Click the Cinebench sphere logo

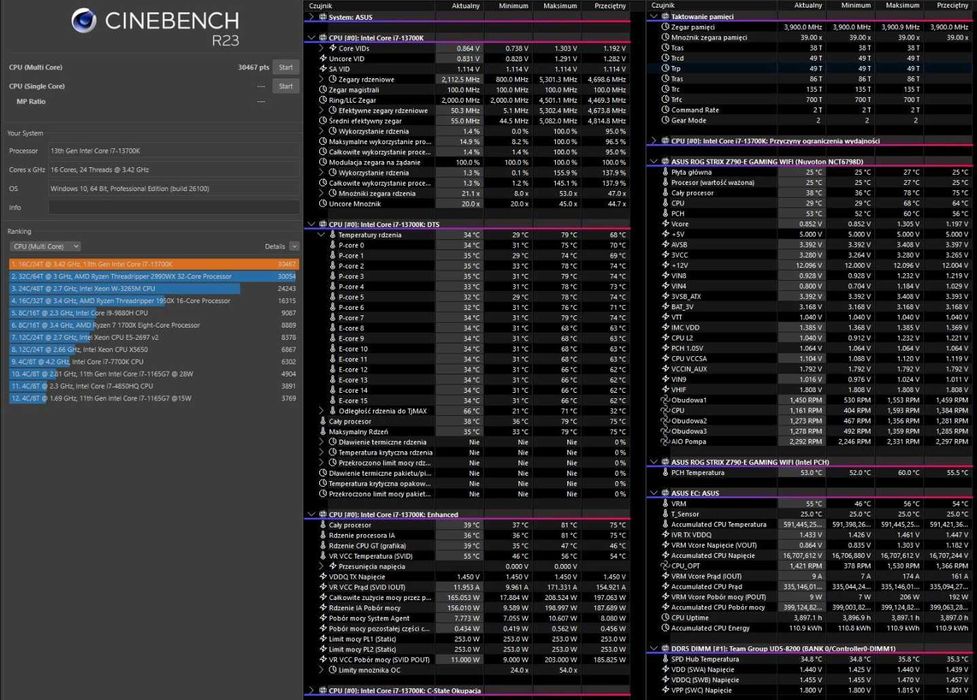coord(83,20)
